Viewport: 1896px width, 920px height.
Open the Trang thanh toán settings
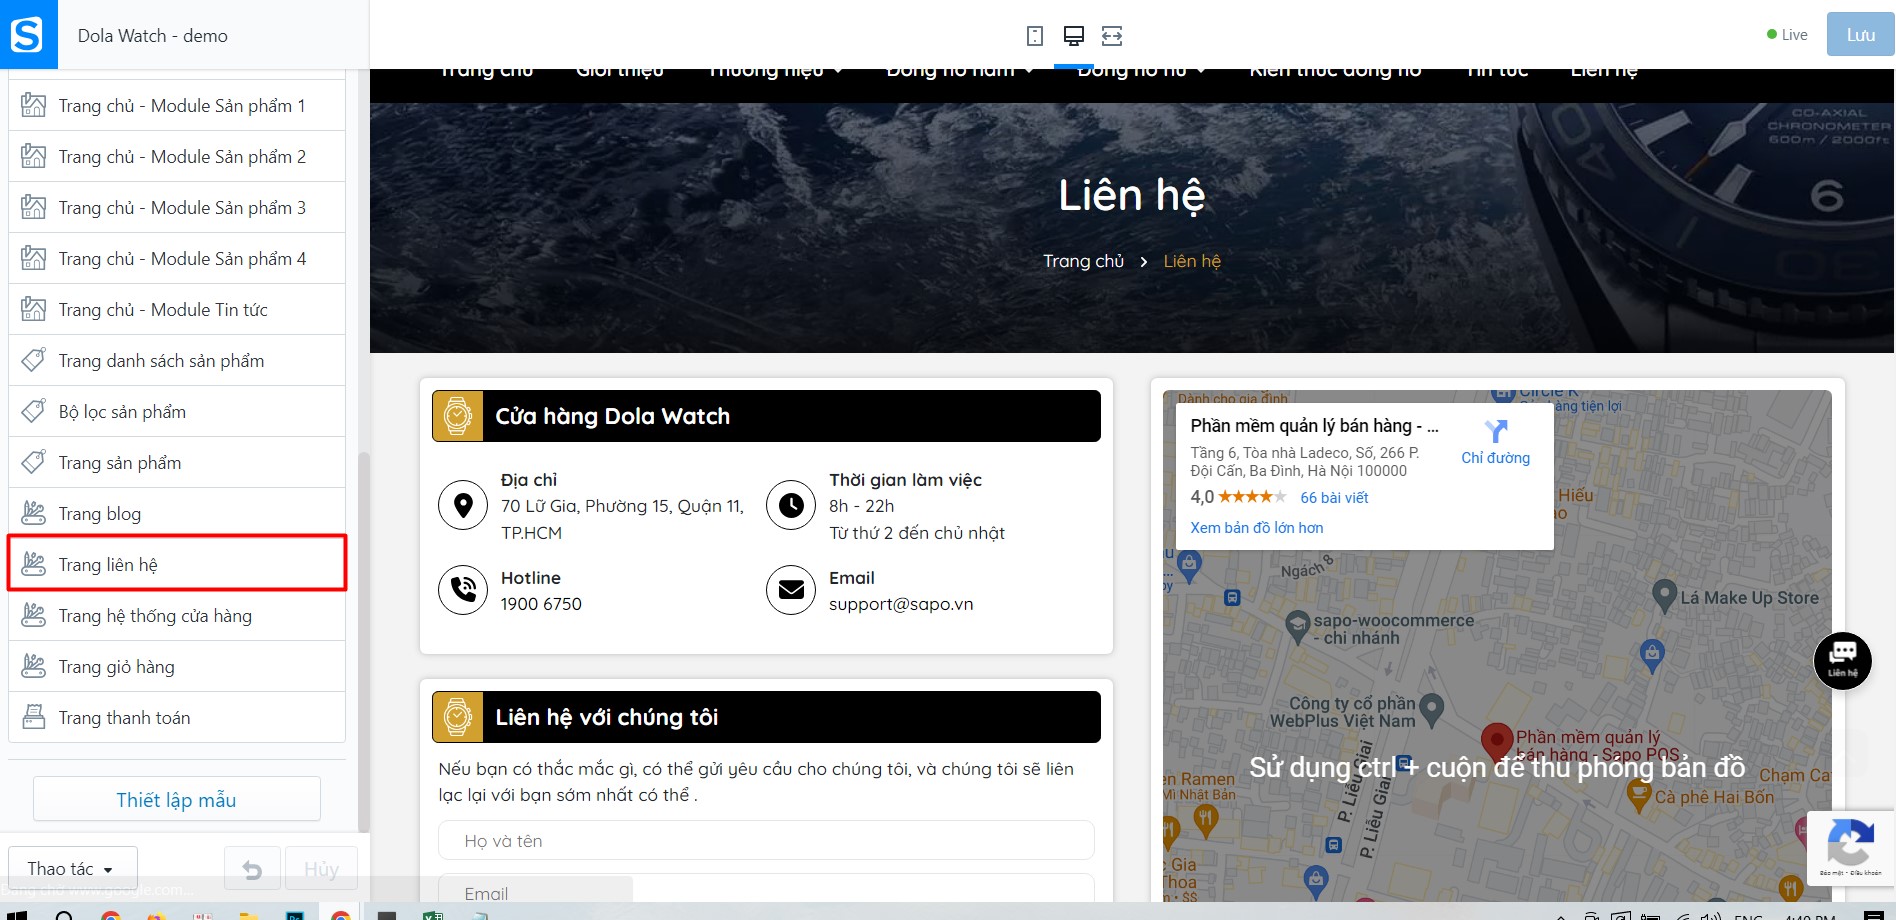177,717
